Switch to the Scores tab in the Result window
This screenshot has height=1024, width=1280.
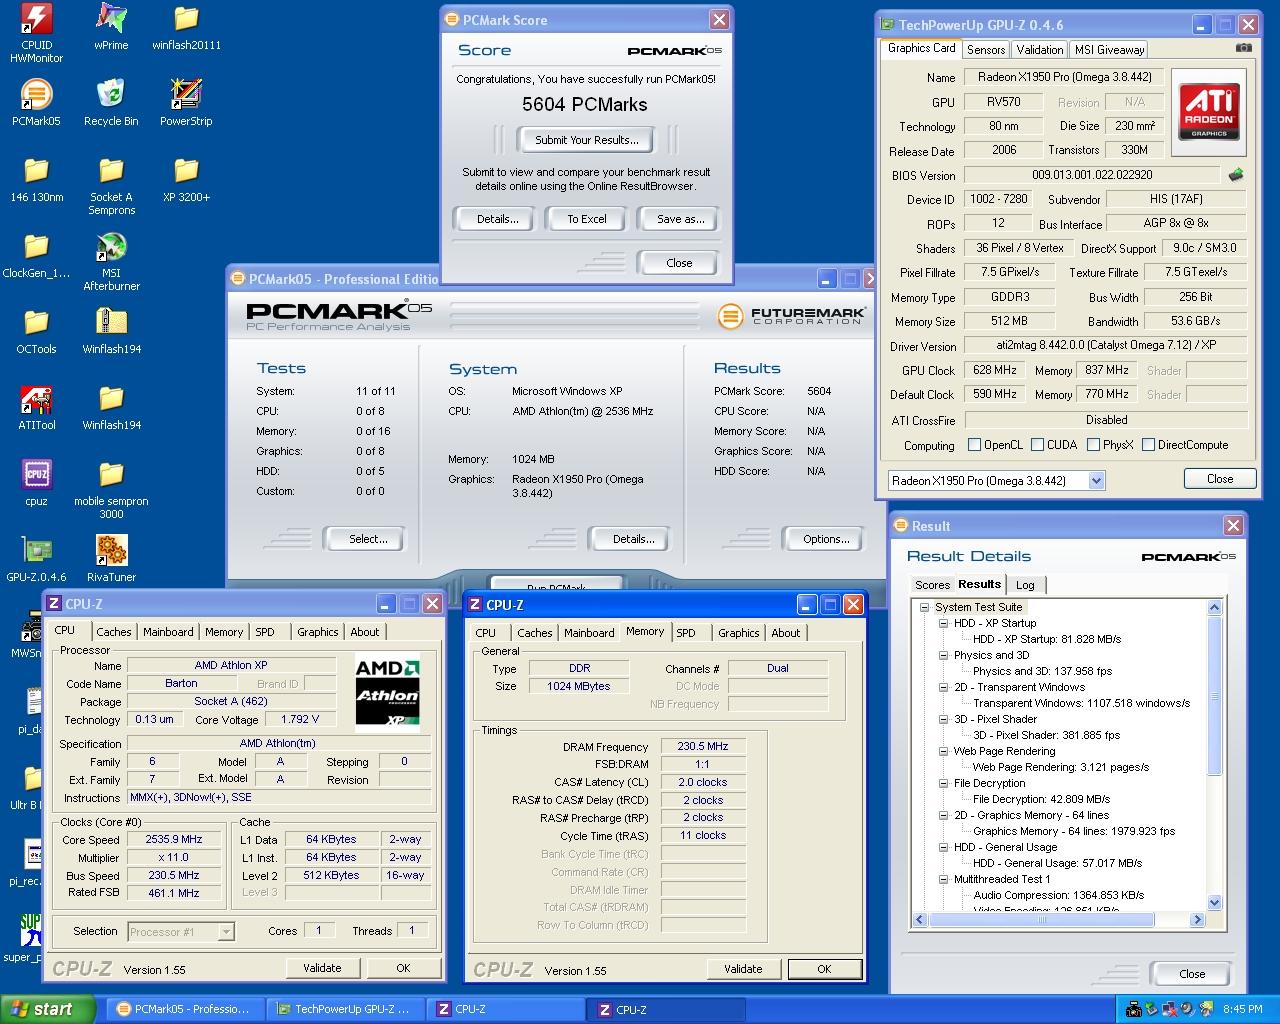tap(932, 585)
